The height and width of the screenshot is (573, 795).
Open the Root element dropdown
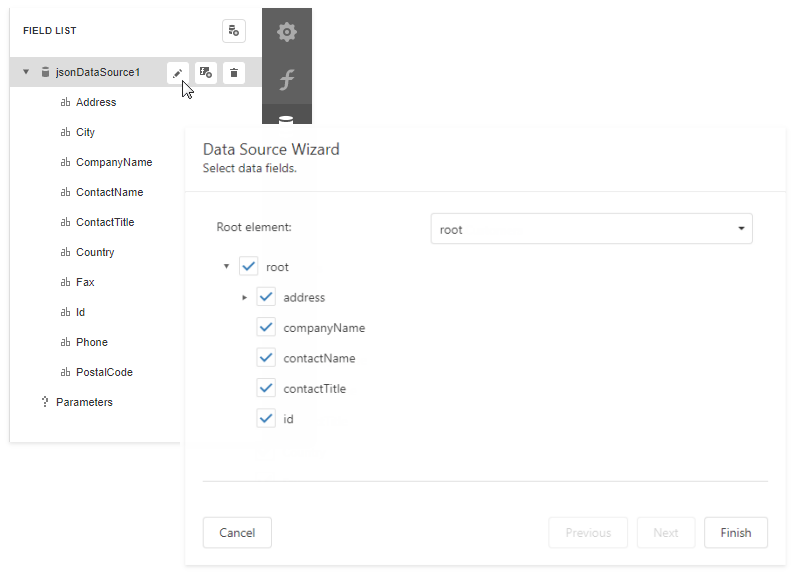[x=591, y=229]
